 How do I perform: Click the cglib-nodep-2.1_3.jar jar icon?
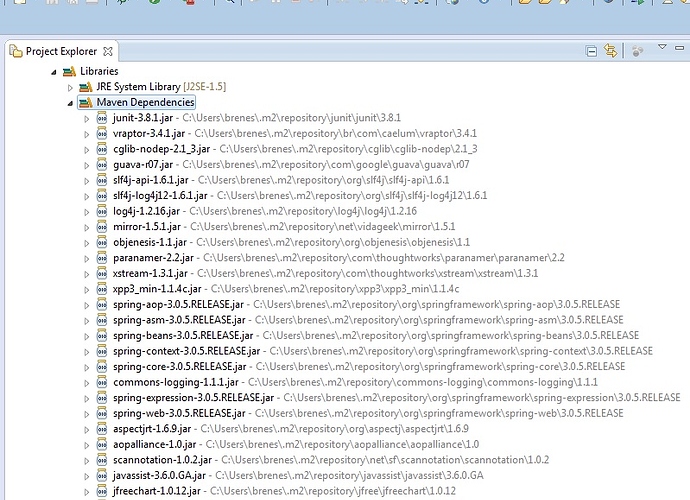tap(102, 149)
